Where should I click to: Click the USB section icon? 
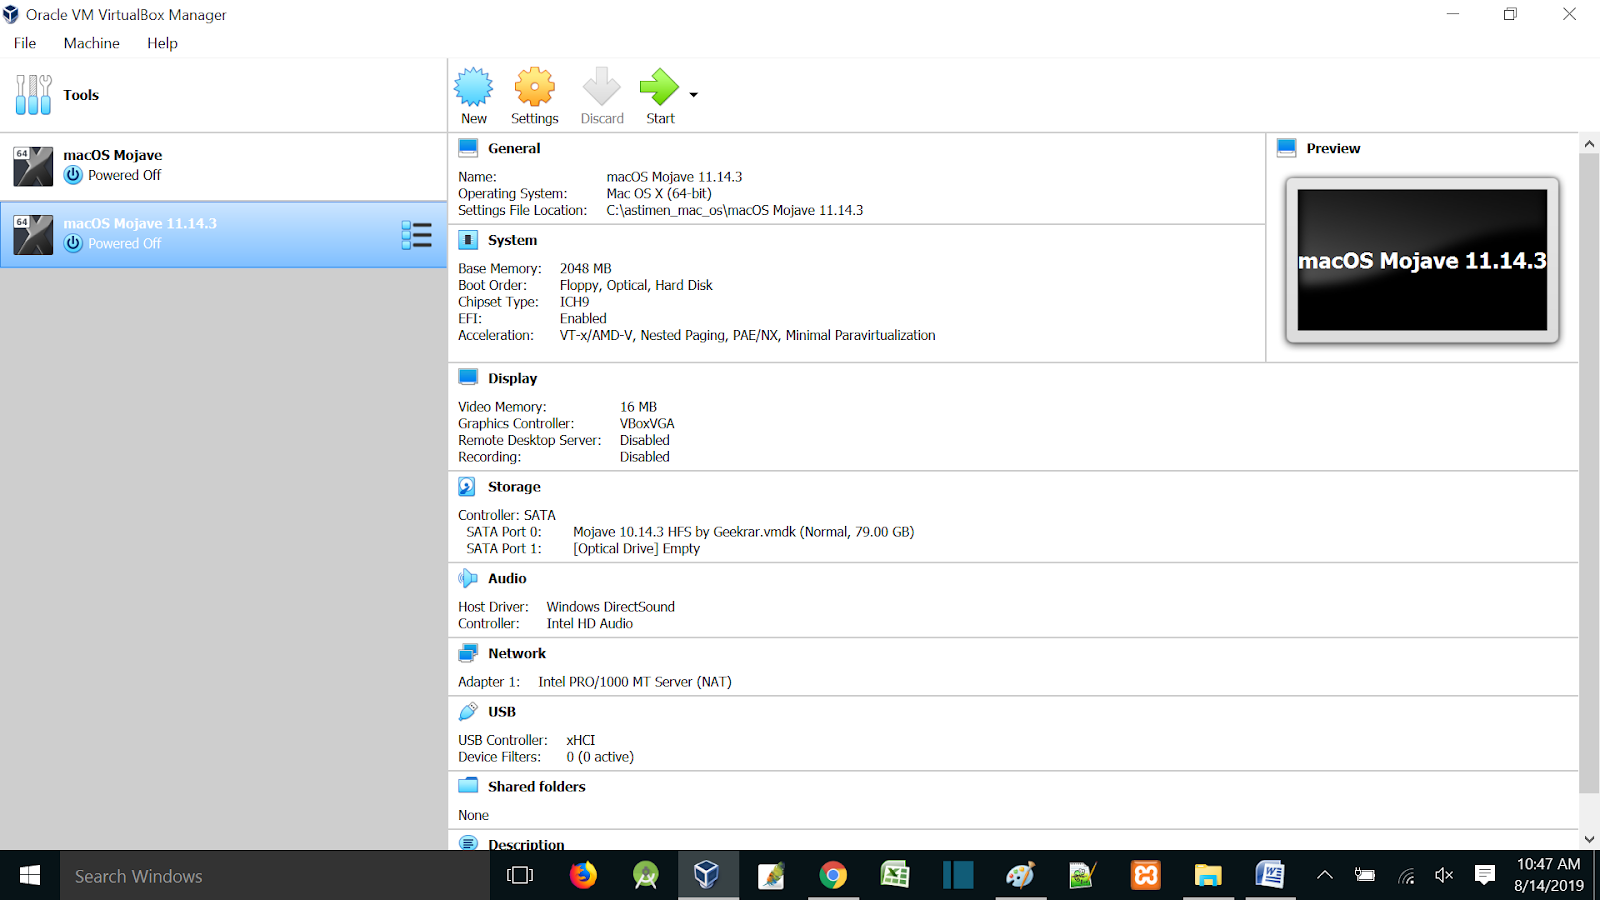pyautogui.click(x=467, y=711)
